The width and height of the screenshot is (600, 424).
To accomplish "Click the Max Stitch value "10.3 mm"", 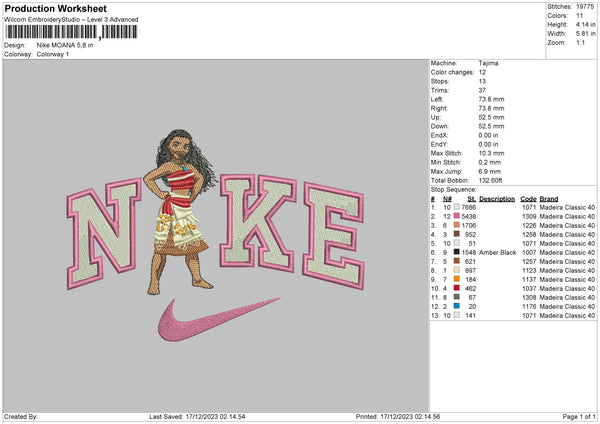I will pos(491,153).
